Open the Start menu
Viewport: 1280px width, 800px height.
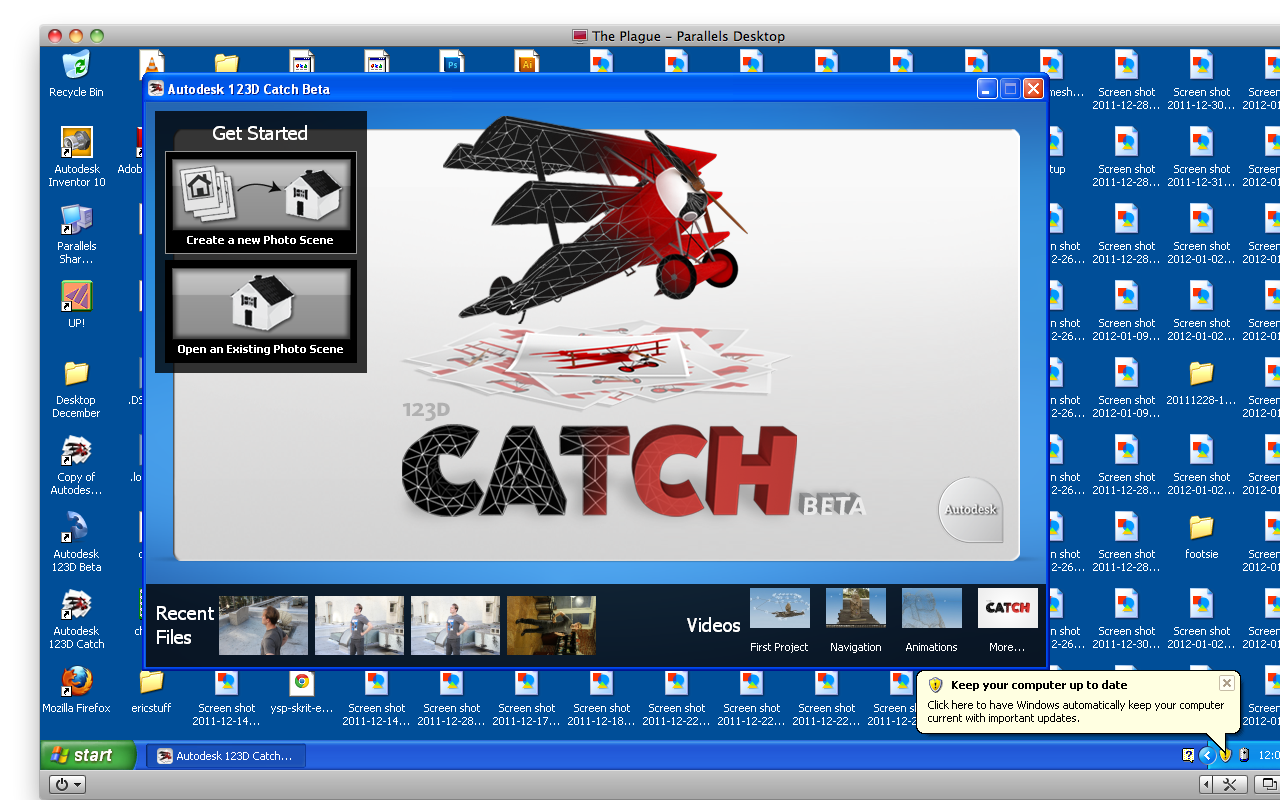click(85, 755)
